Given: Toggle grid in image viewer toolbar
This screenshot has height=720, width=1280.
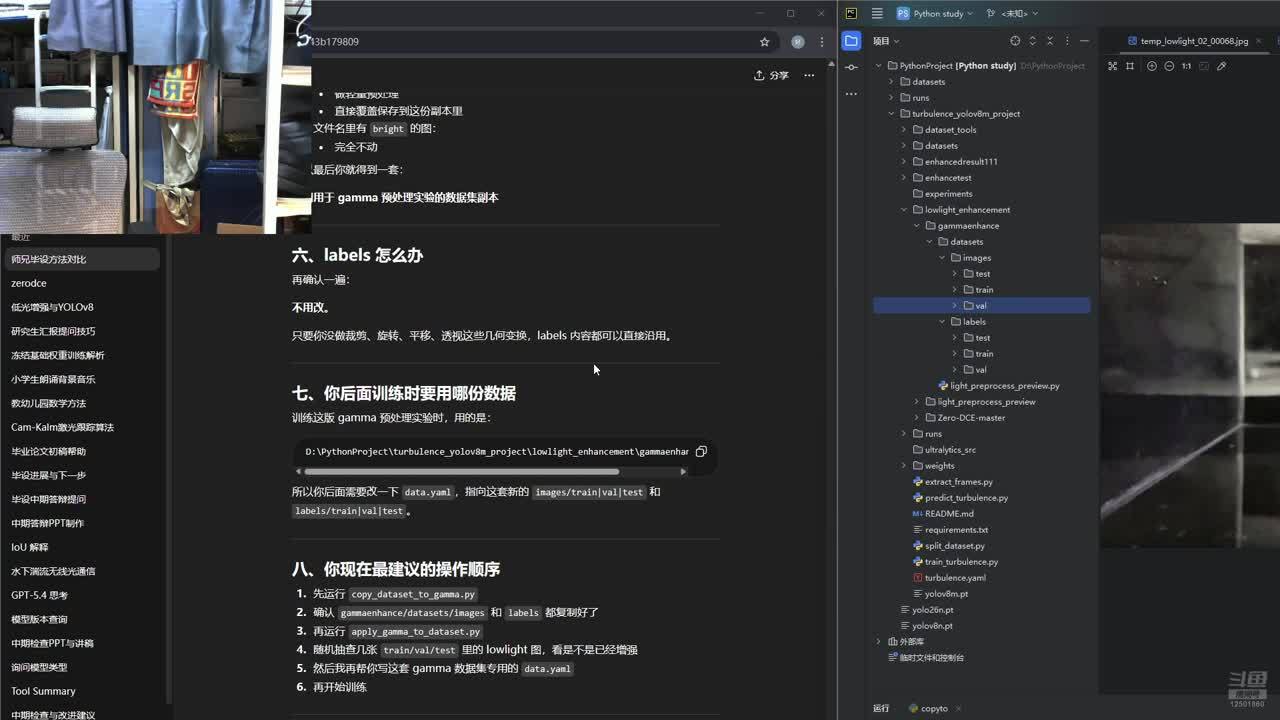Looking at the screenshot, I should pyautogui.click(x=1130, y=66).
